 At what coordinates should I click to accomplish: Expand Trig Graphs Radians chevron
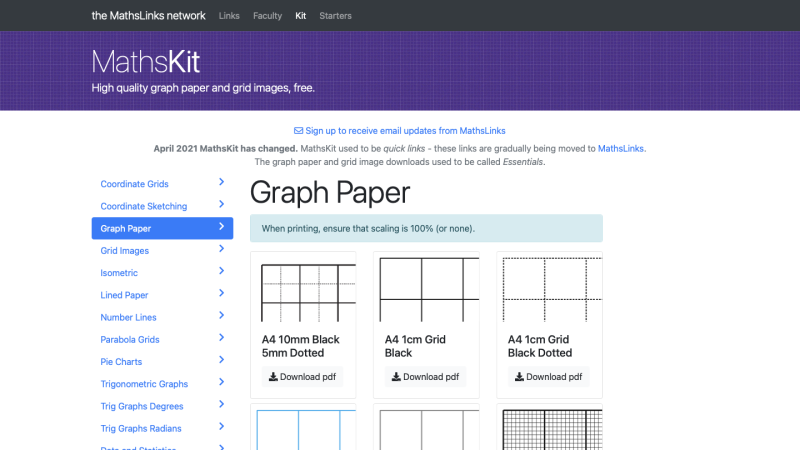(x=221, y=427)
